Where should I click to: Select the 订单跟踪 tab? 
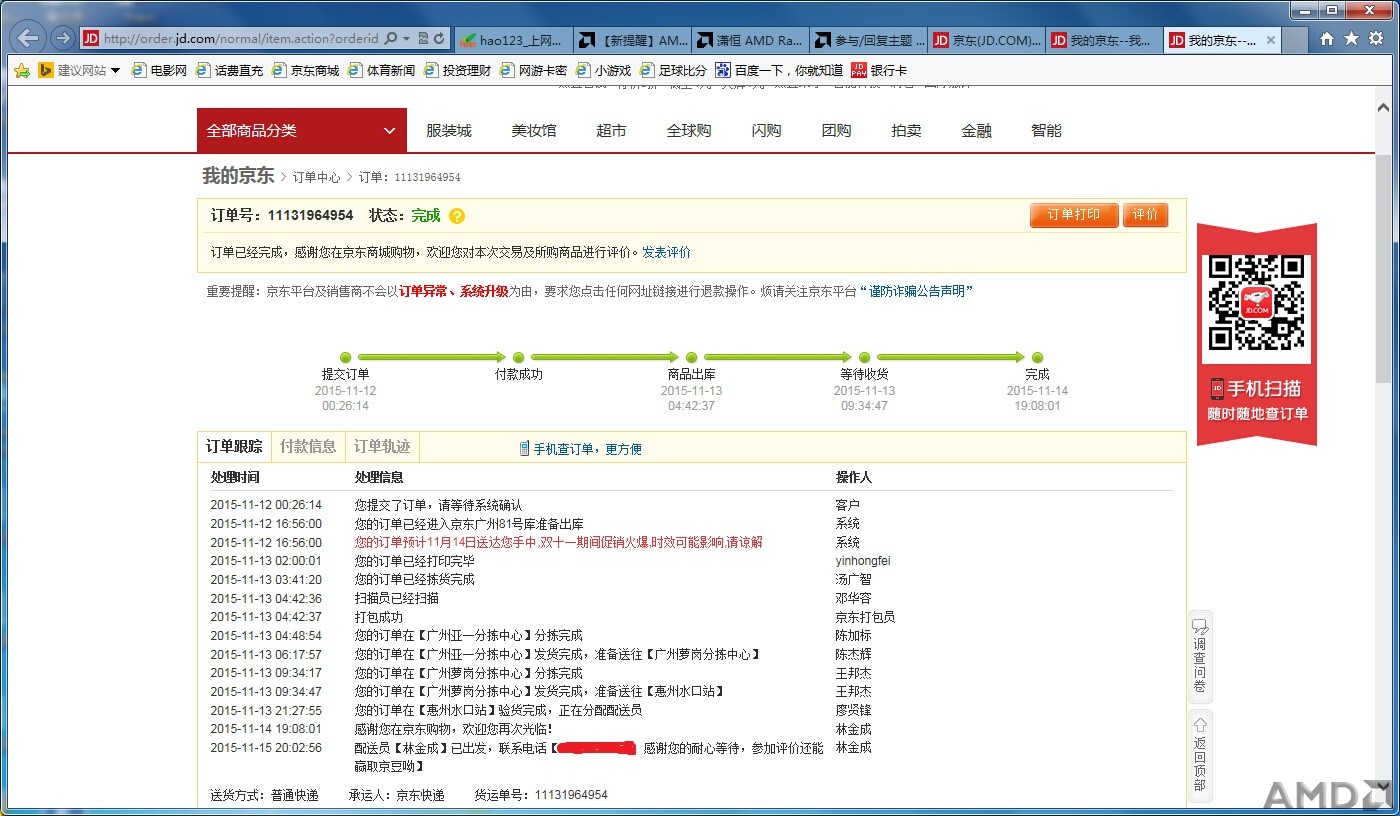click(x=234, y=447)
